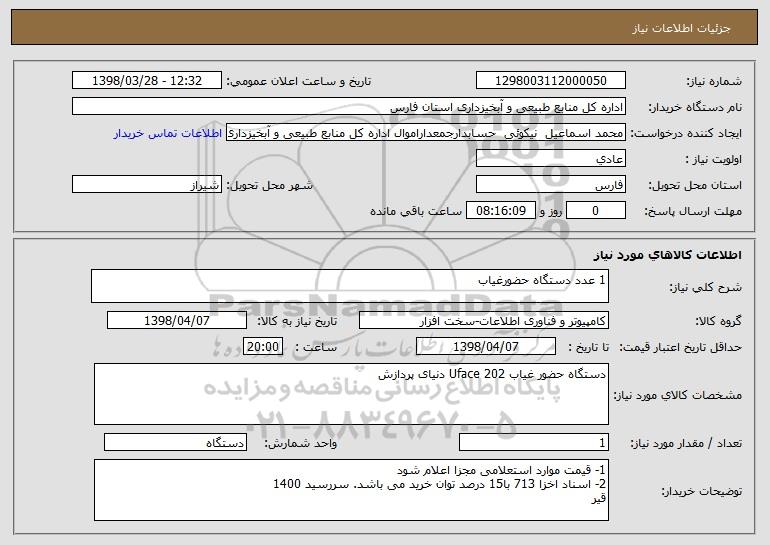Image resolution: width=770 pixels, height=545 pixels.
Task: Click the label شهر محل تحویل:
Action: pyautogui.click(x=269, y=186)
